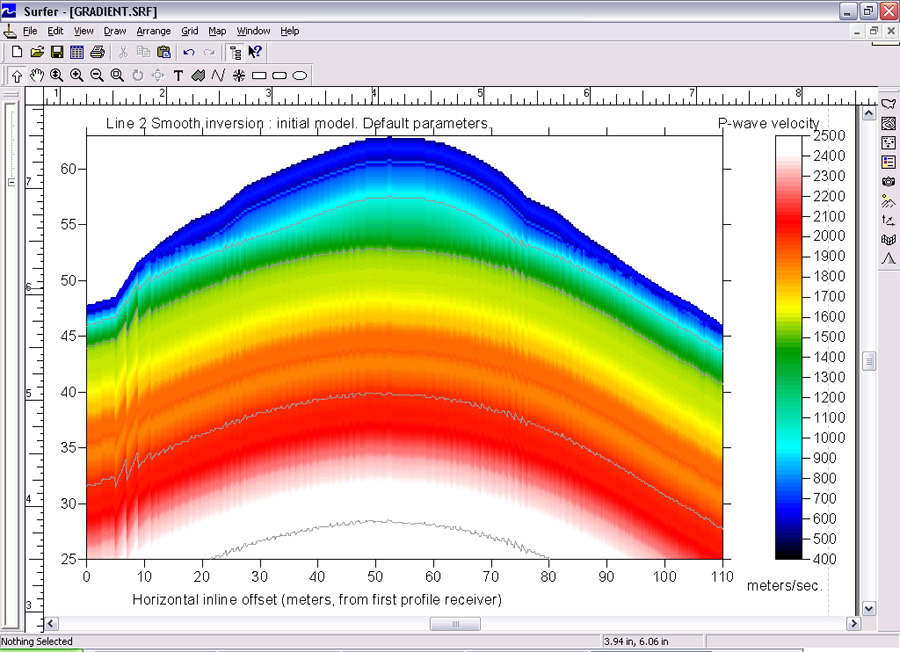Copy the selection to the clipboard

(143, 52)
